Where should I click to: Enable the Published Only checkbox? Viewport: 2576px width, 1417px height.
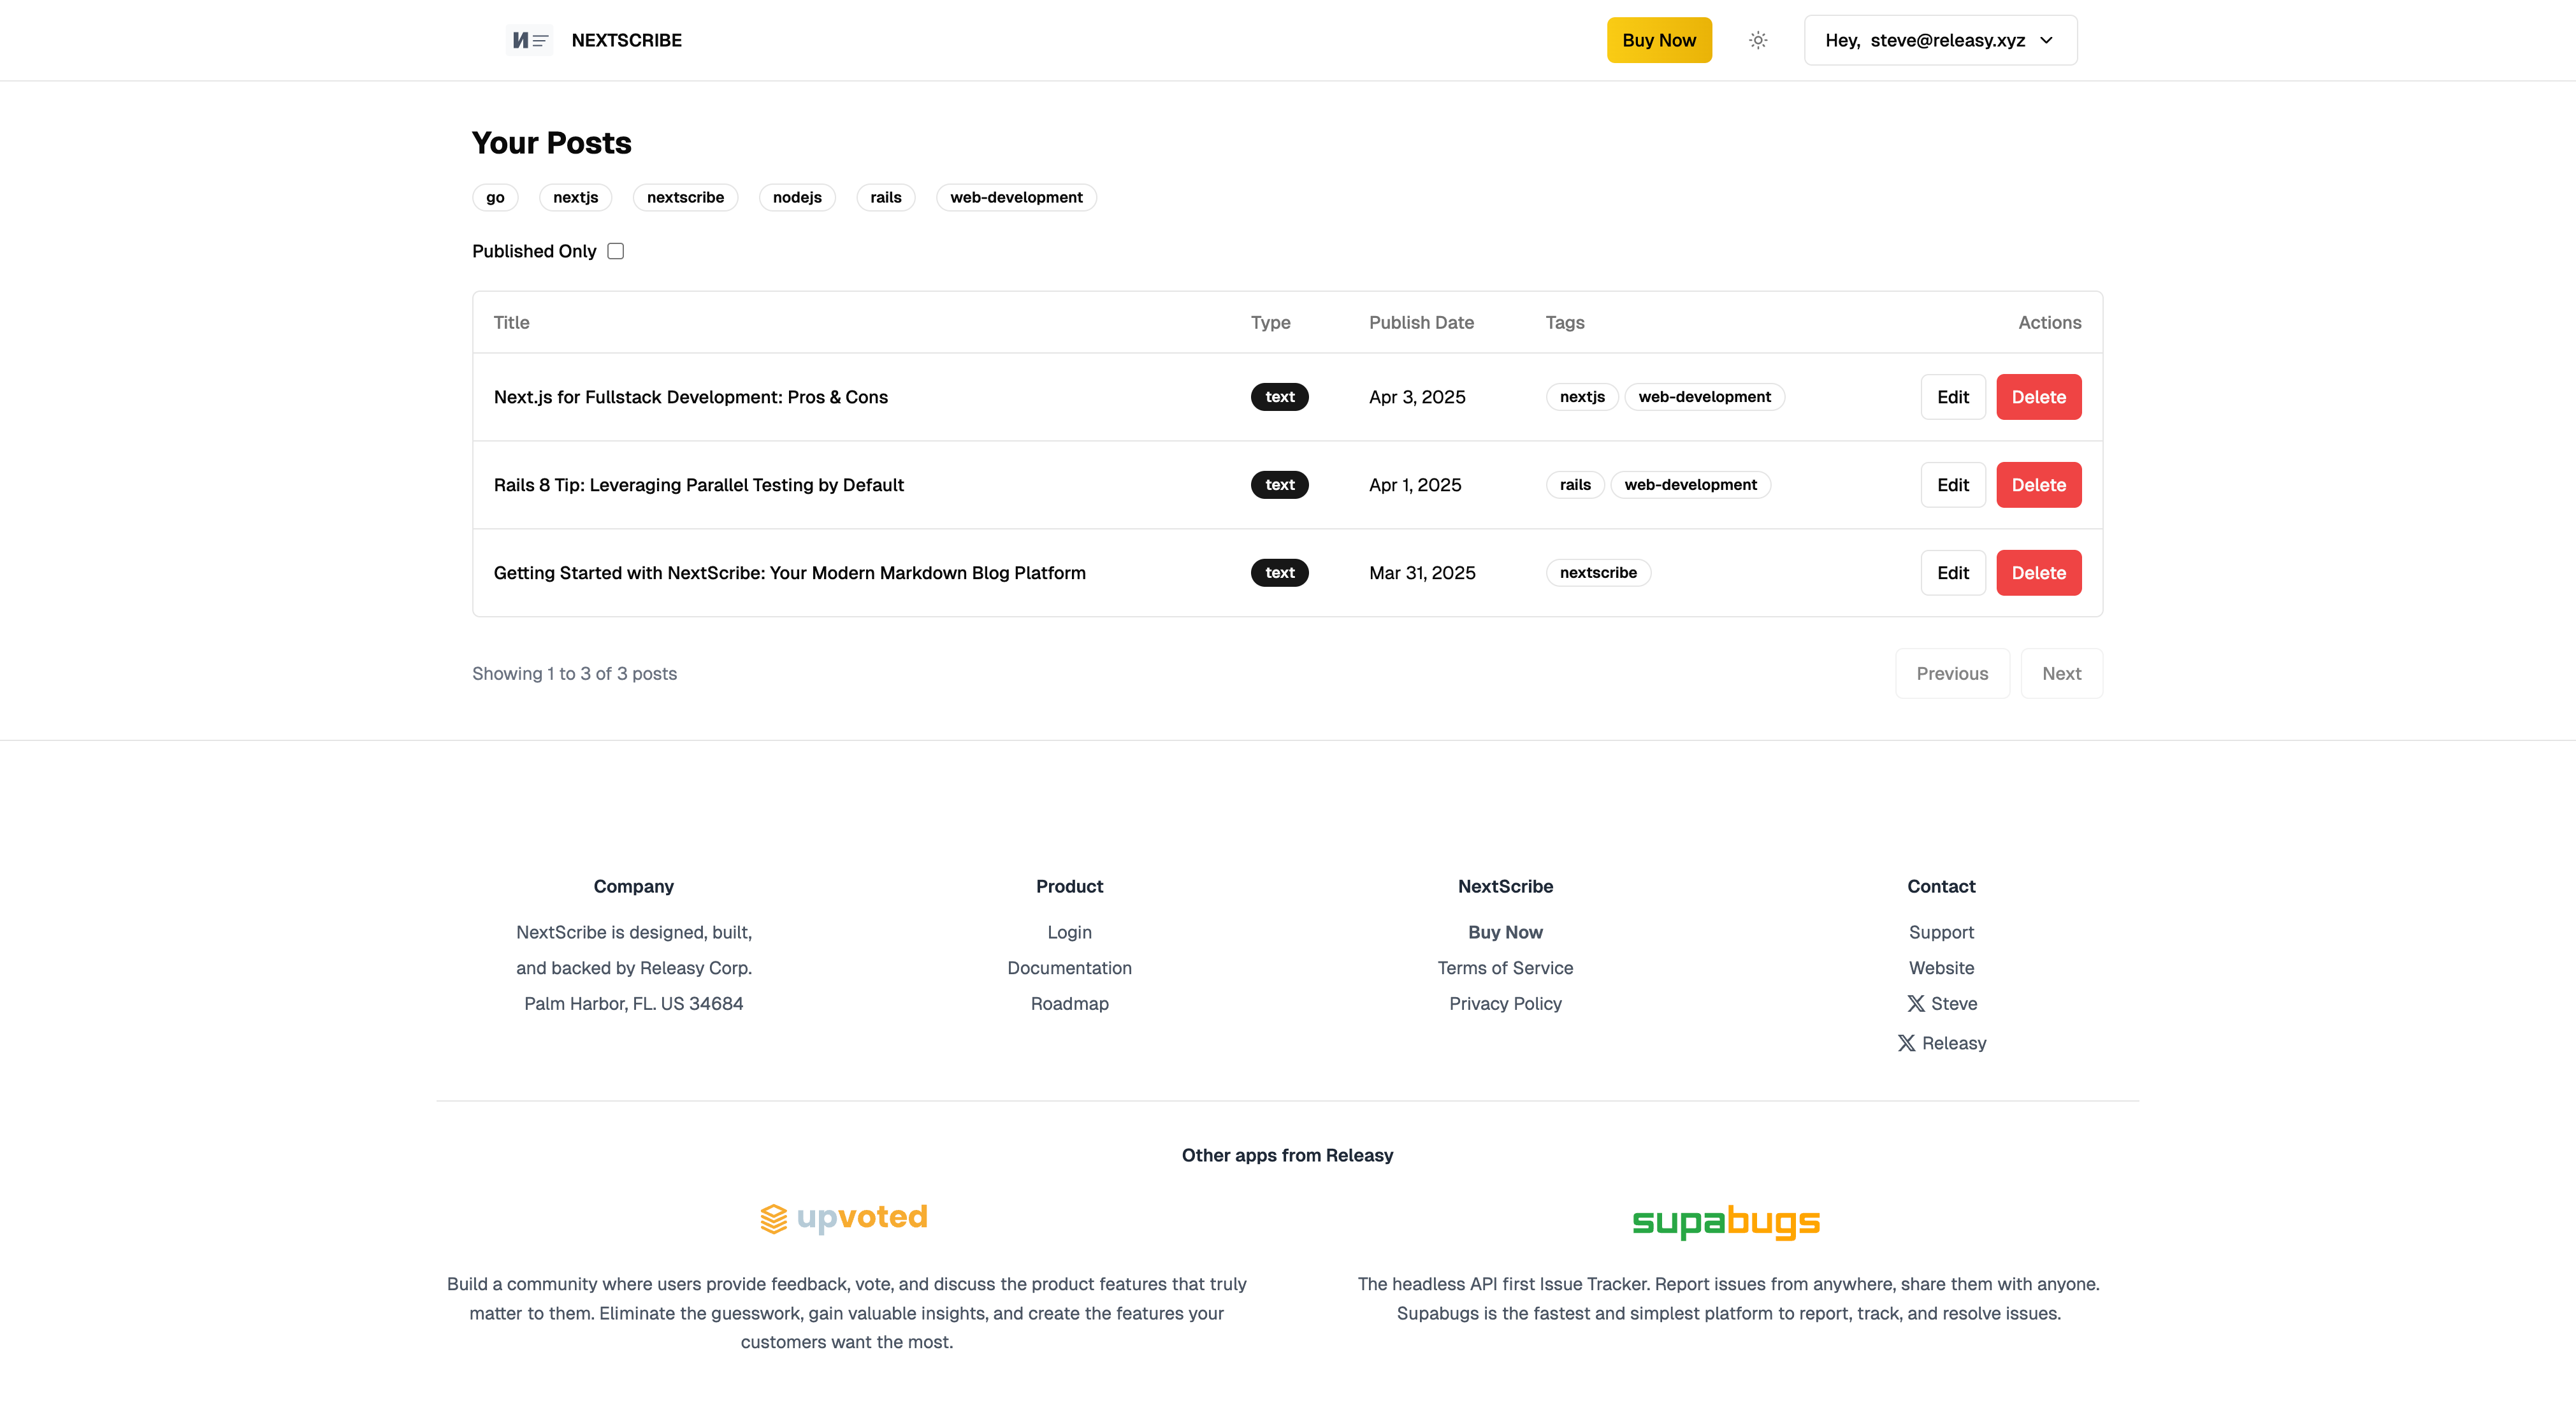tap(616, 251)
